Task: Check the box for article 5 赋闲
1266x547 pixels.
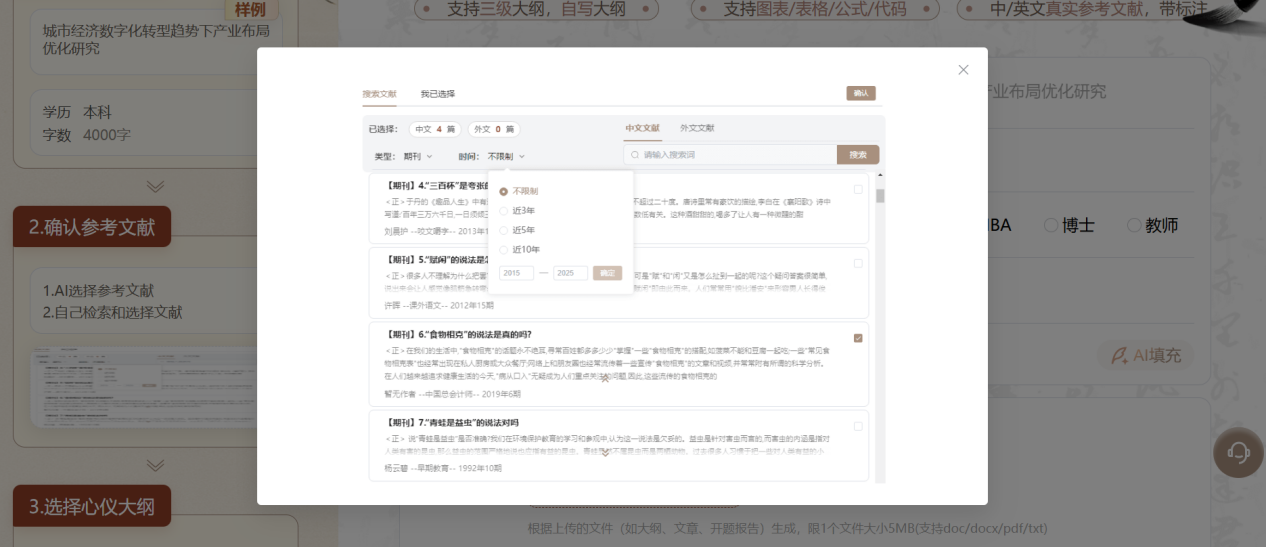Action: pyautogui.click(x=858, y=263)
